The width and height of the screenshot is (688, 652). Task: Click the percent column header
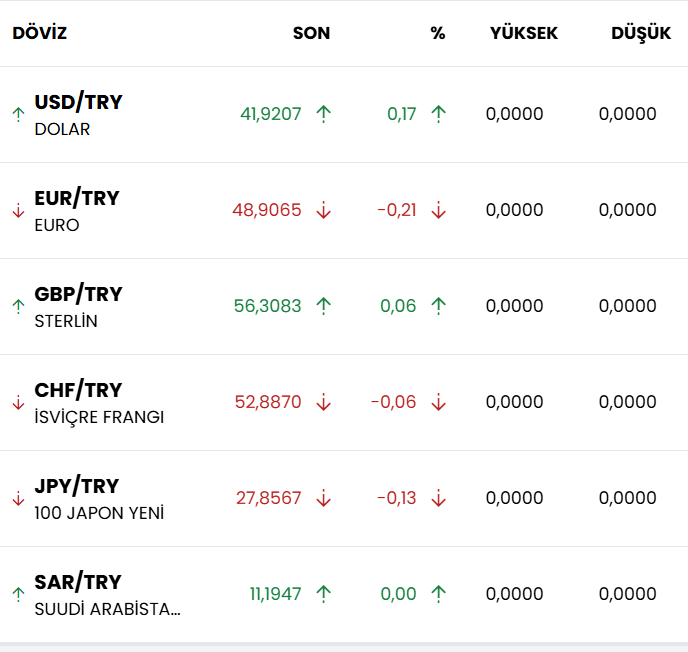[438, 33]
